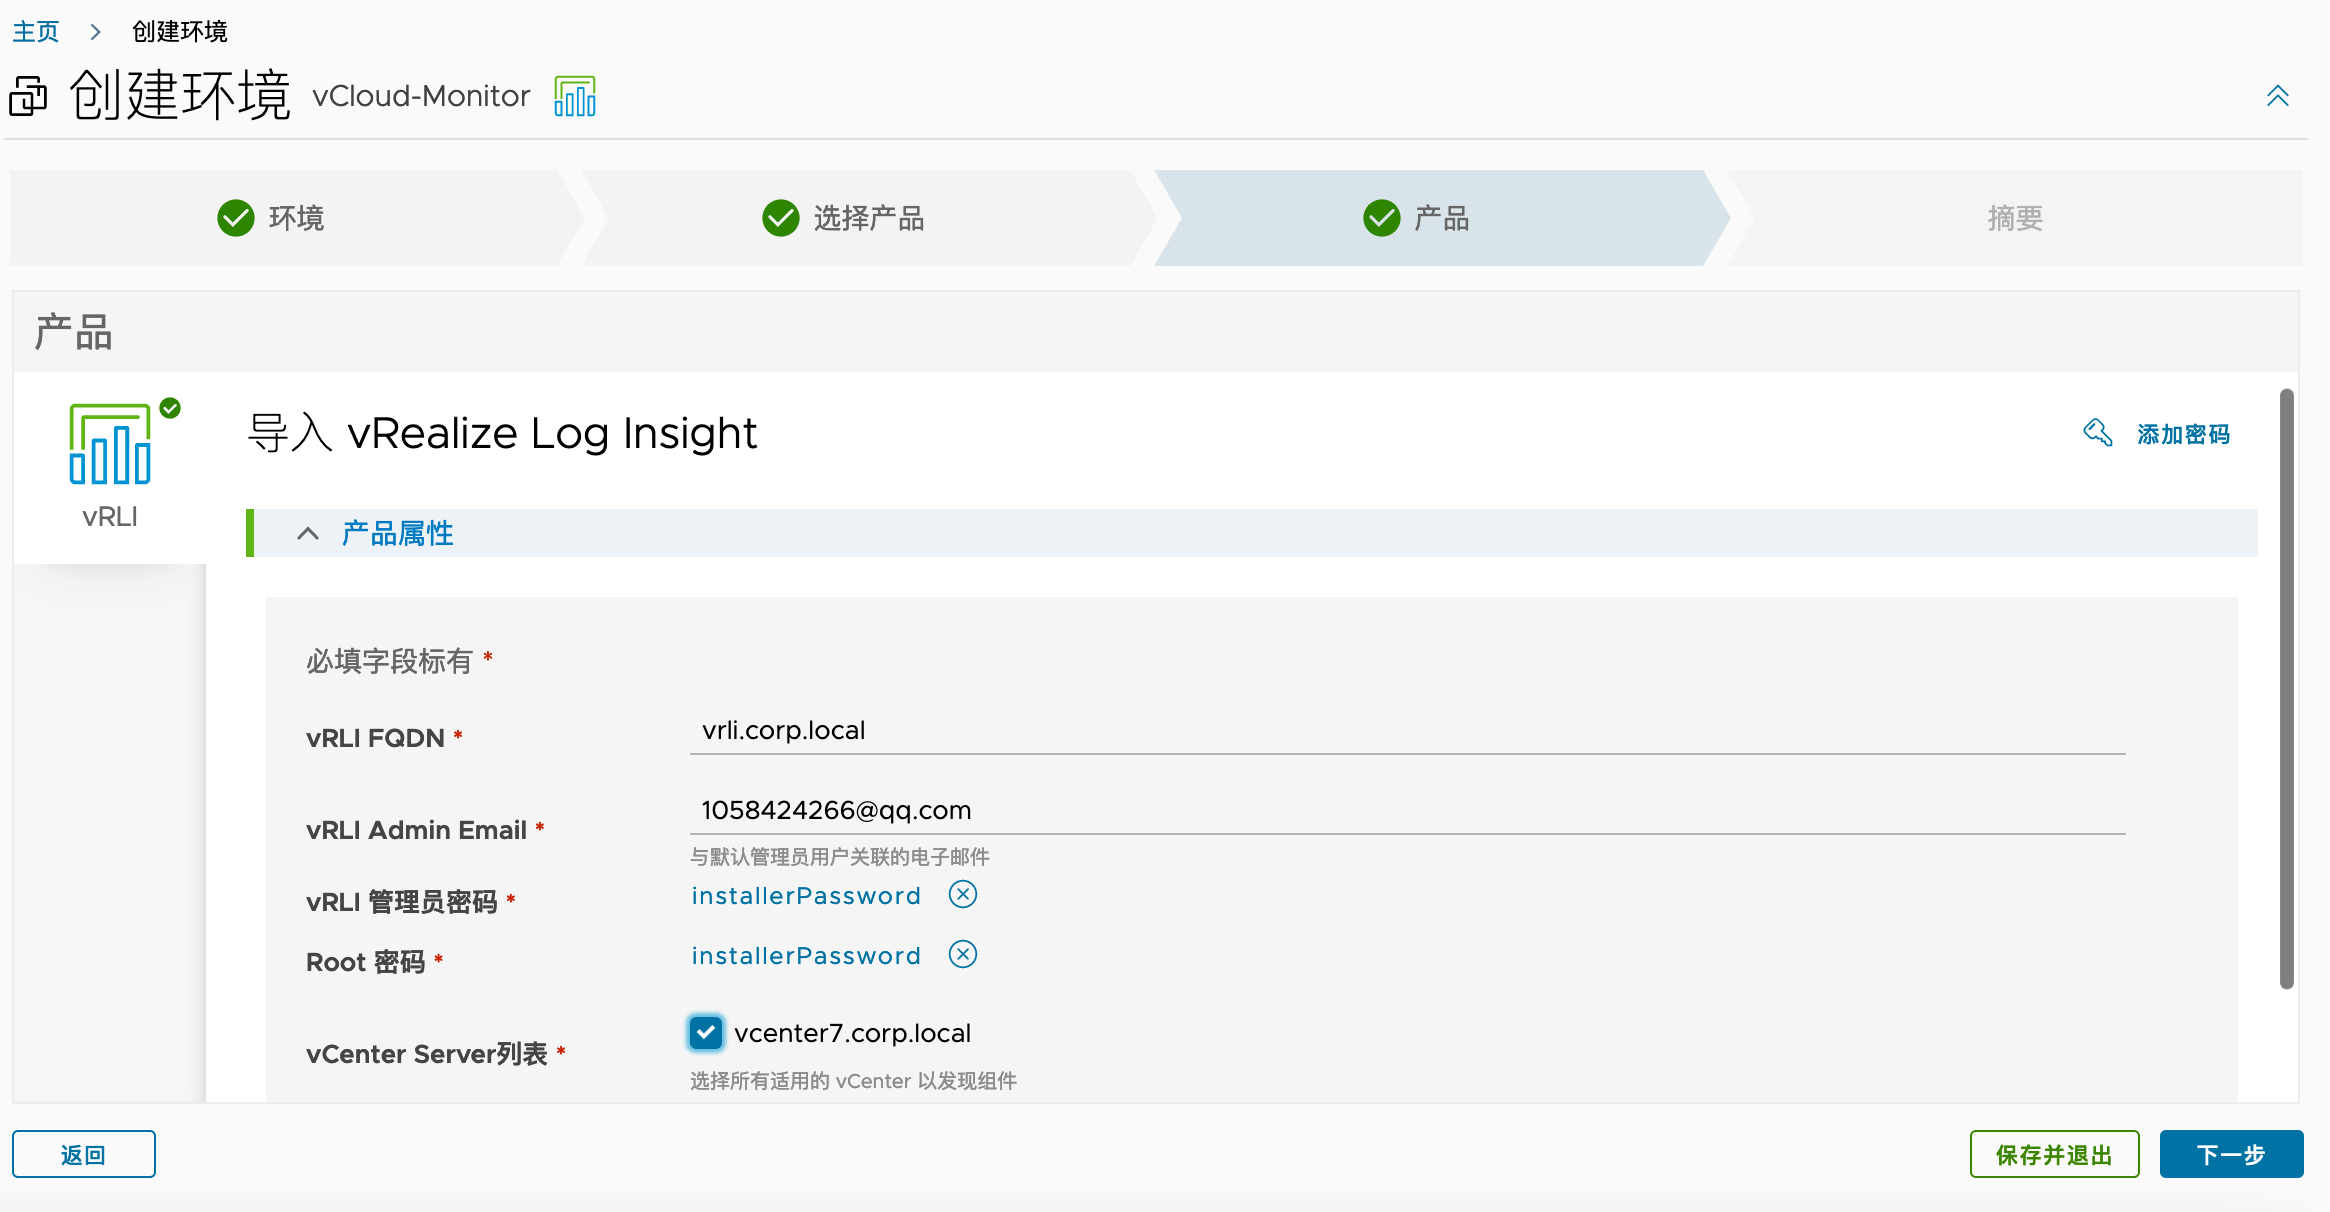Focus the vRLI FQDN input field
The width and height of the screenshot is (2330, 1212).
coord(1407,731)
